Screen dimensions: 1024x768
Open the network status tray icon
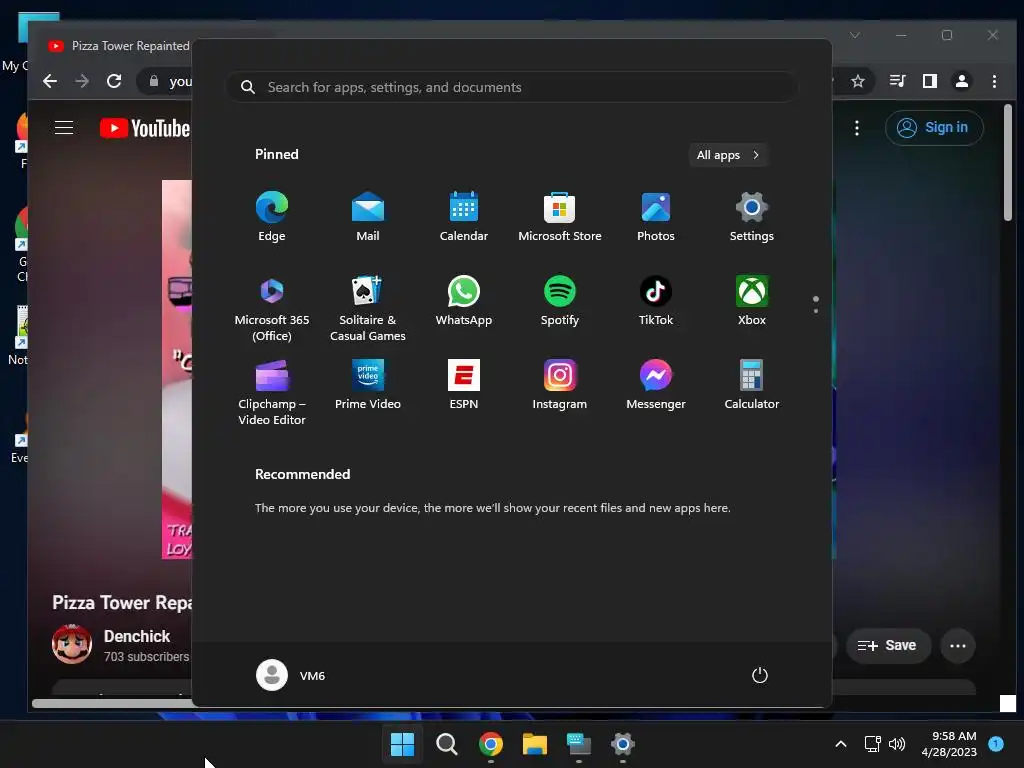point(872,744)
